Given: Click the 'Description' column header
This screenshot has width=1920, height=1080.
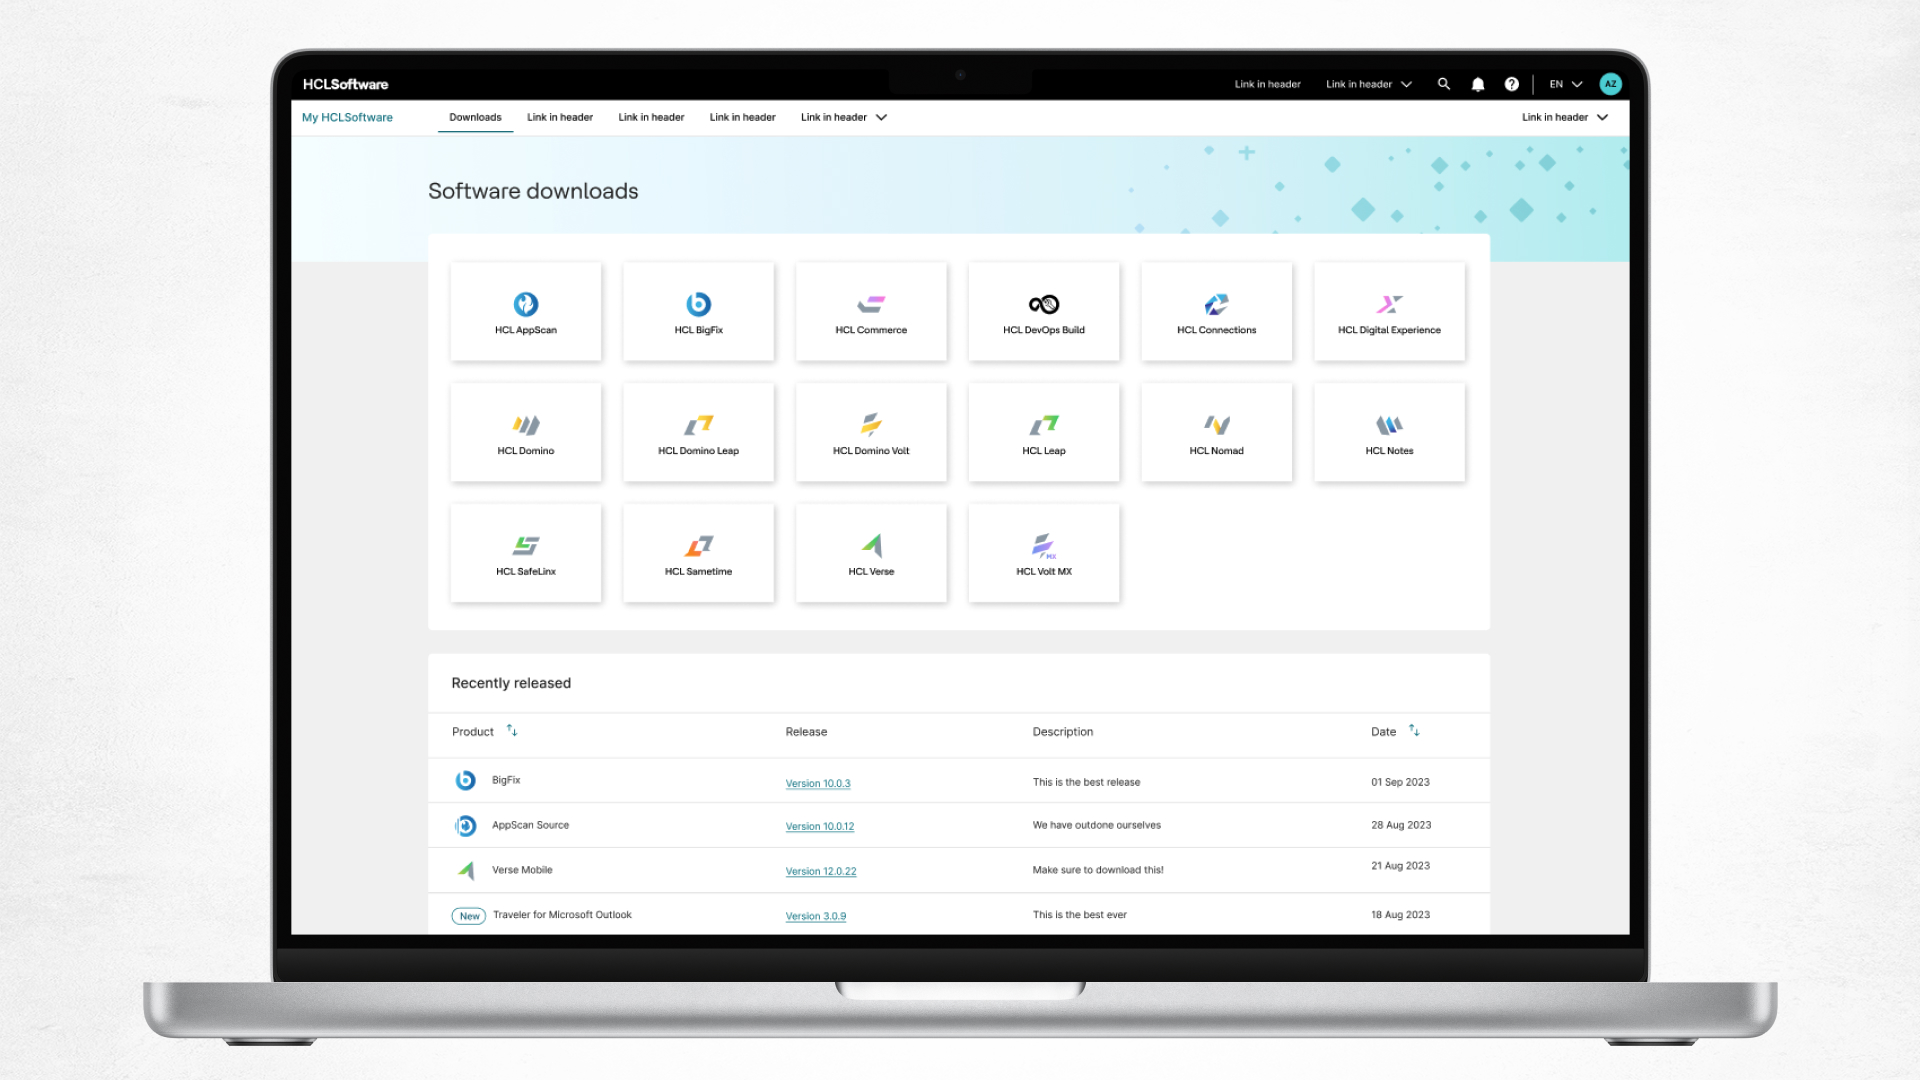Looking at the screenshot, I should click(x=1063, y=732).
